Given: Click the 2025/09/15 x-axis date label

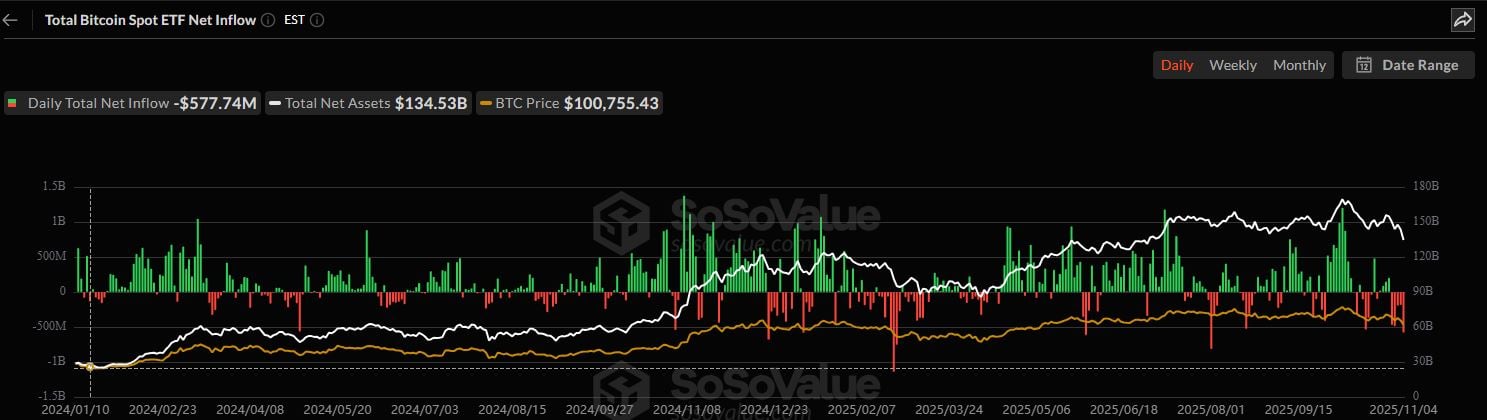Looking at the screenshot, I should tap(1297, 410).
